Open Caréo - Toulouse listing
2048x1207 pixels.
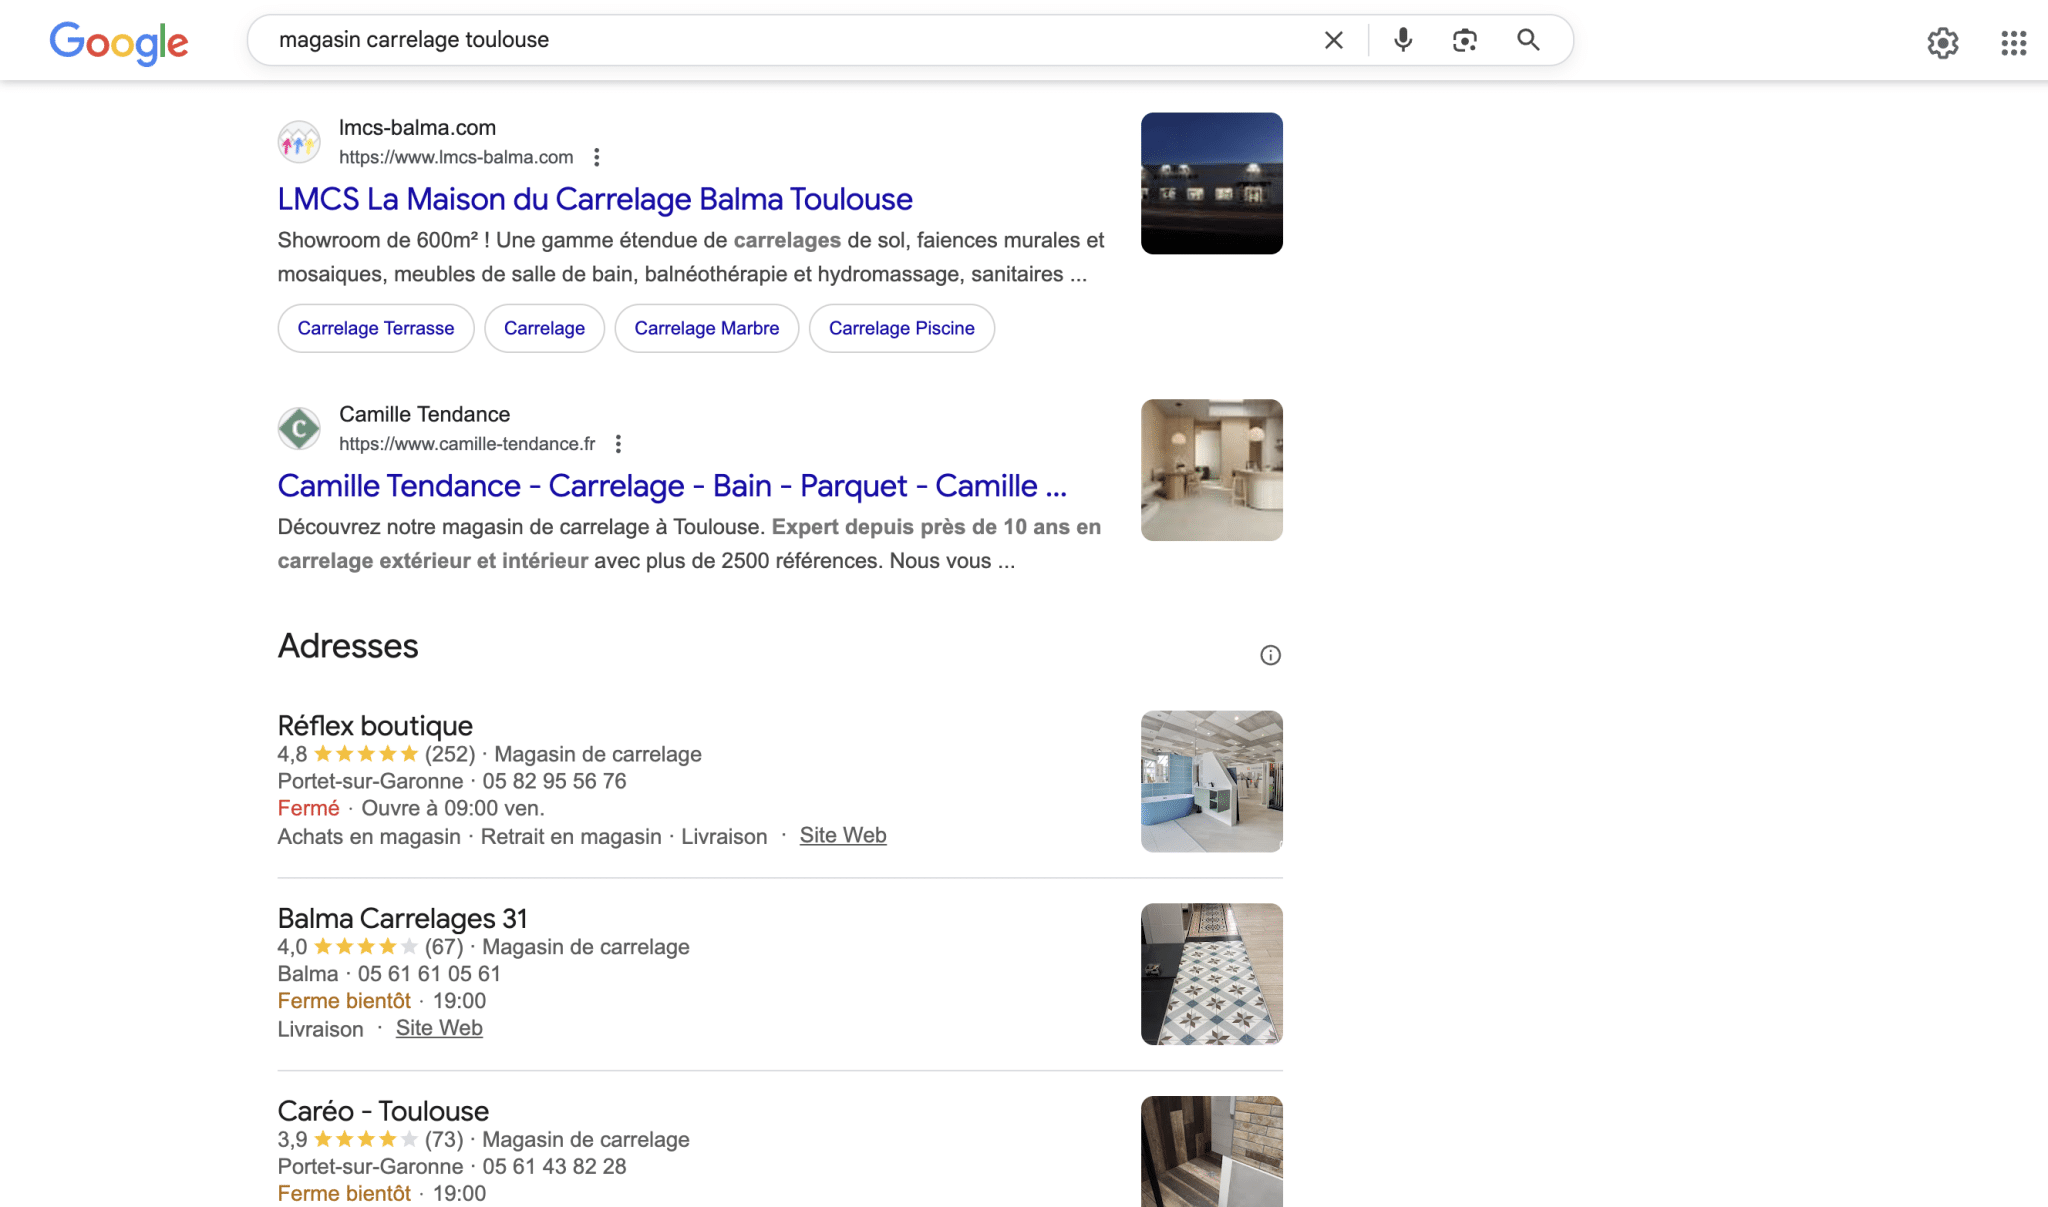pyautogui.click(x=383, y=1111)
